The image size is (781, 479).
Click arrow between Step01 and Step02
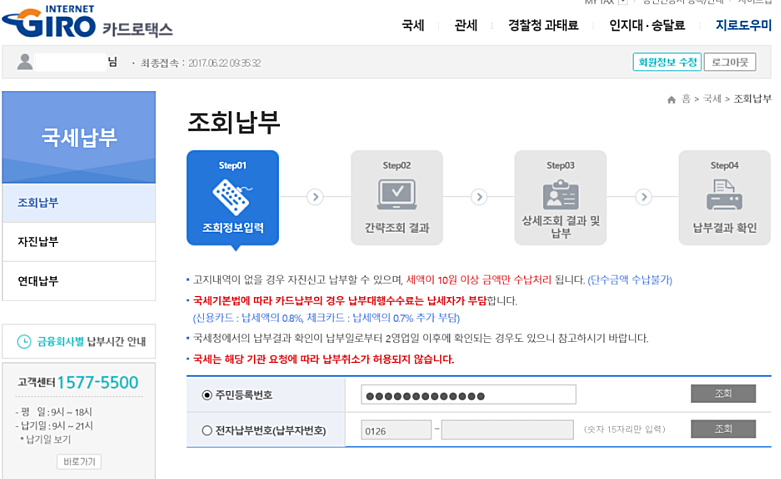click(315, 197)
